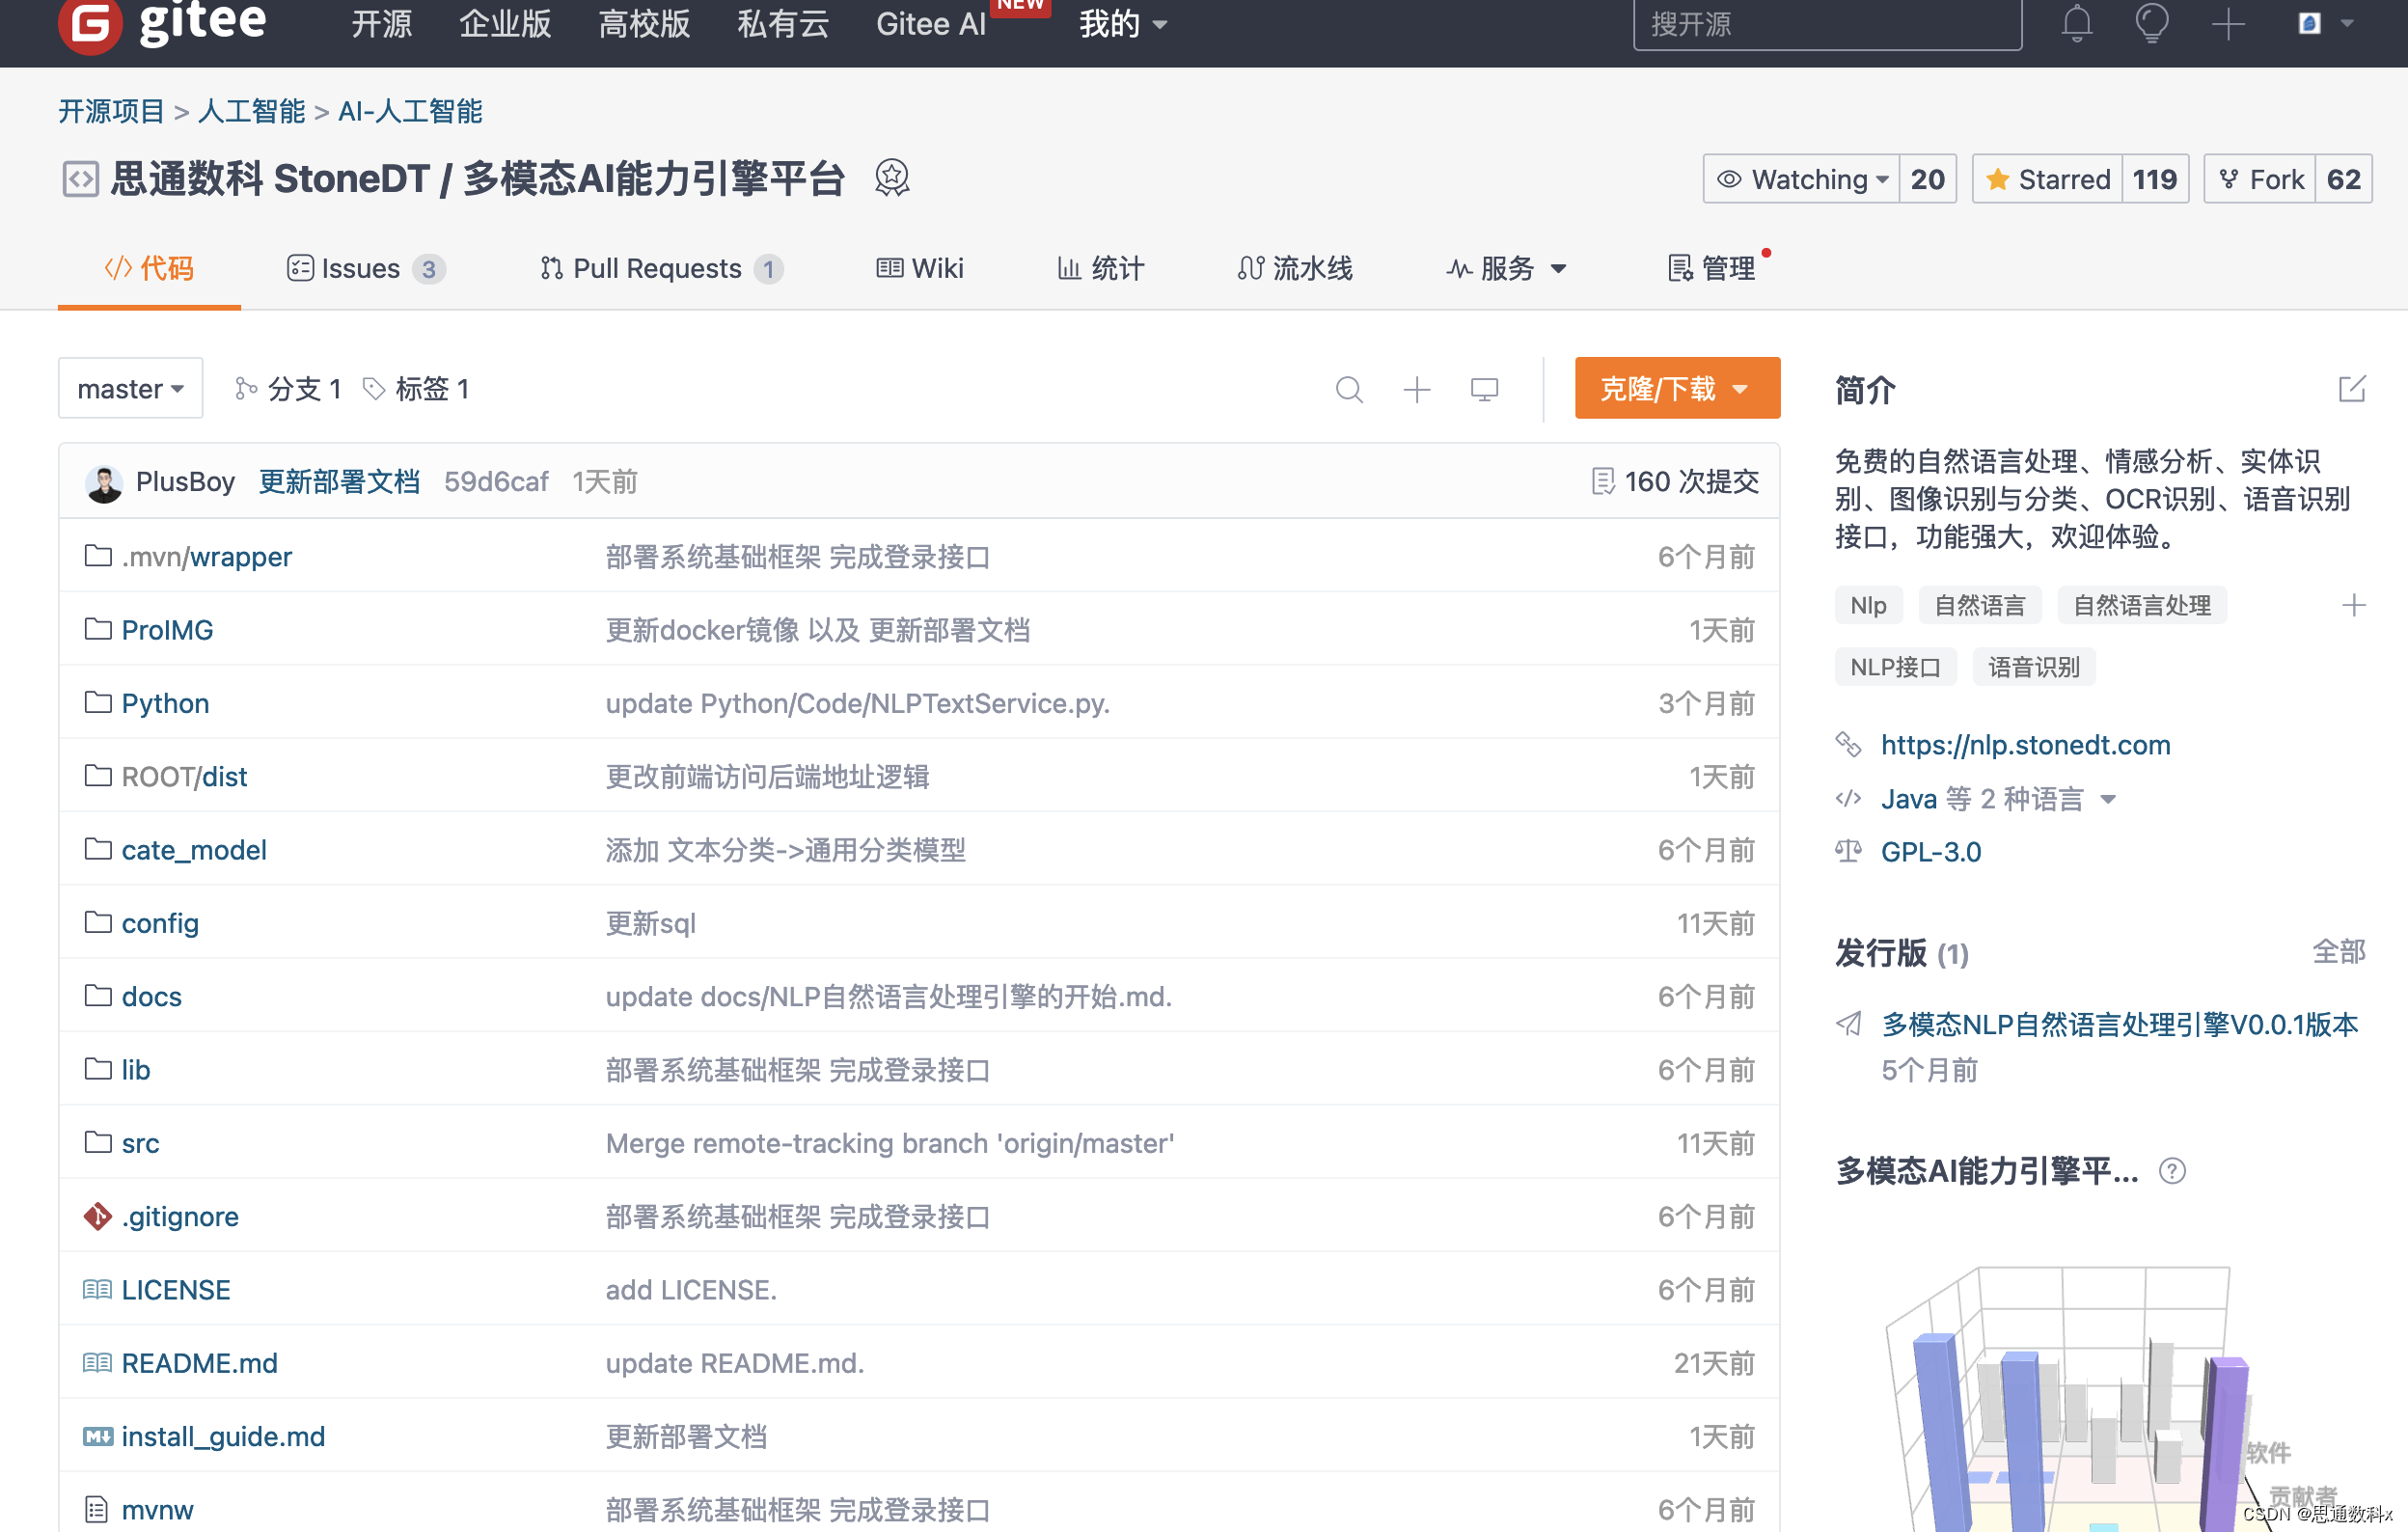Click the open in new tab icon

pyautogui.click(x=2350, y=388)
